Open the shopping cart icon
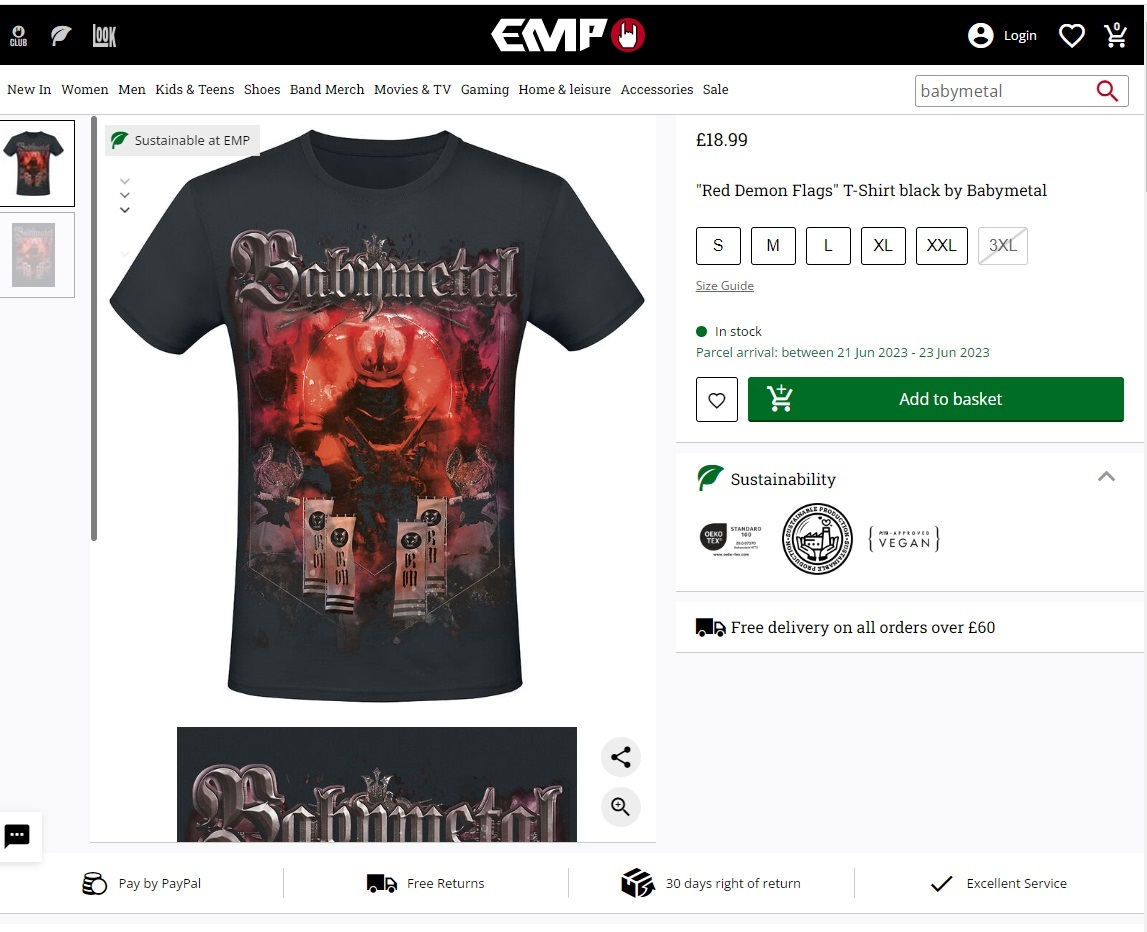Viewport: 1147px width, 932px height. pyautogui.click(x=1116, y=34)
